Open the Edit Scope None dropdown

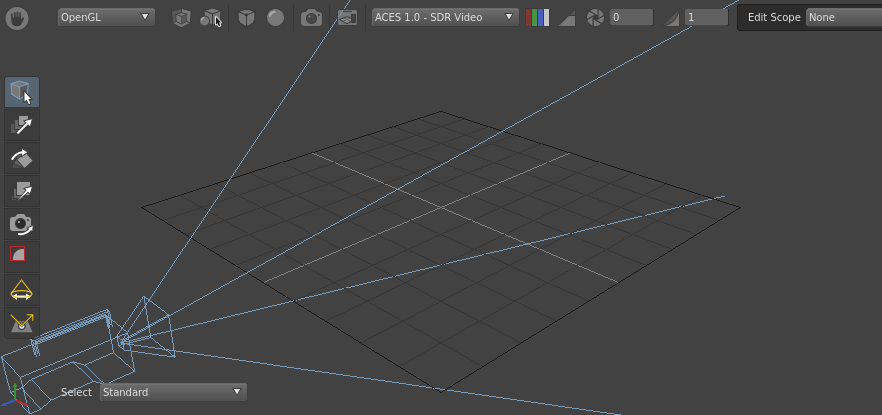[843, 17]
